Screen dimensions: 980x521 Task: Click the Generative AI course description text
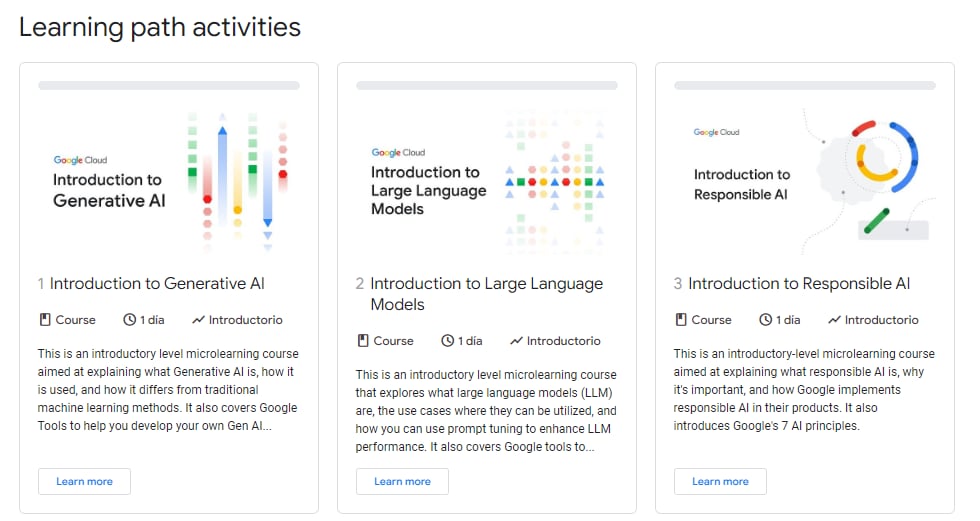pos(168,390)
